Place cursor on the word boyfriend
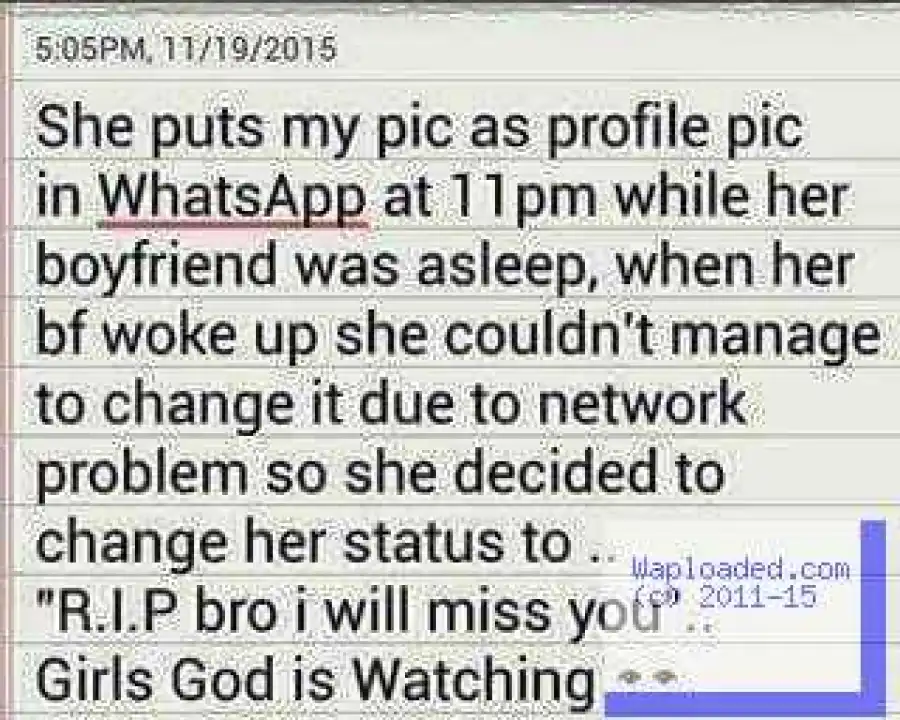 coord(156,268)
